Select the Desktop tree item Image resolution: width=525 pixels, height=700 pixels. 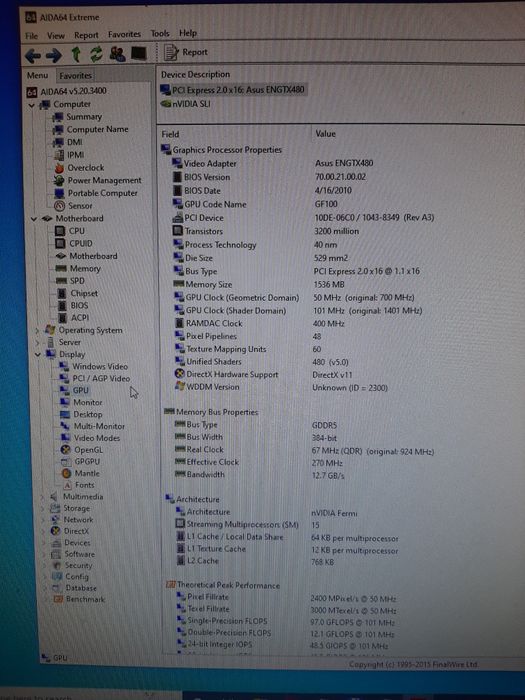pyautogui.click(x=82, y=415)
